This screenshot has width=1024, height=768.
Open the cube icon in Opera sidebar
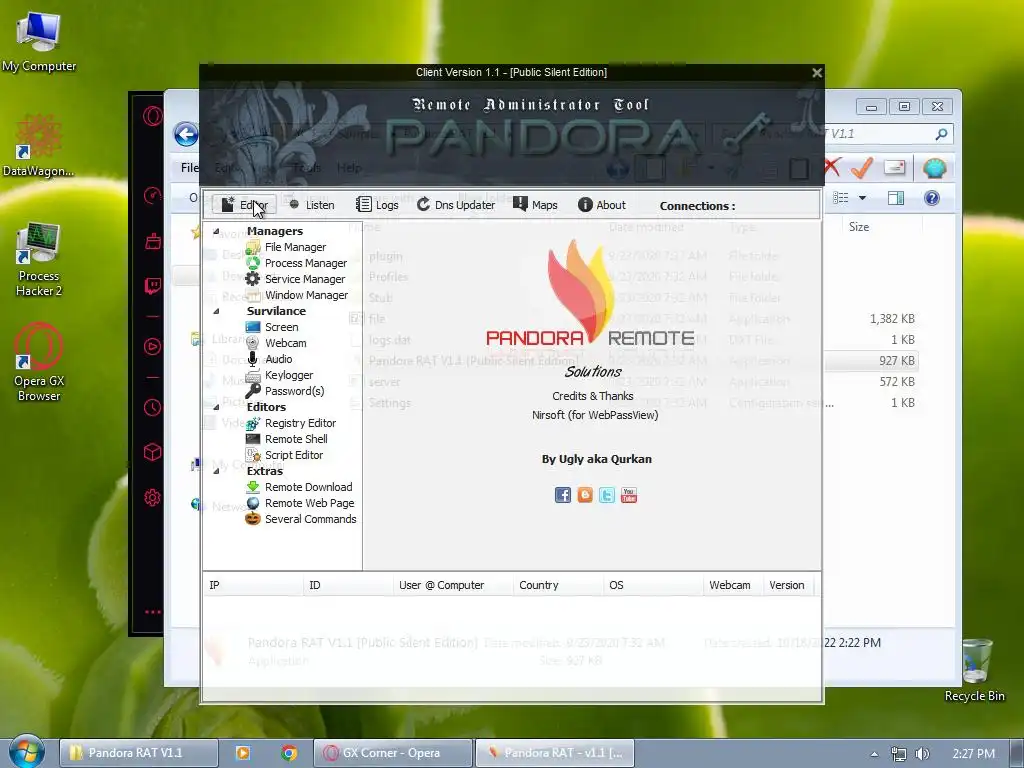pos(153,452)
